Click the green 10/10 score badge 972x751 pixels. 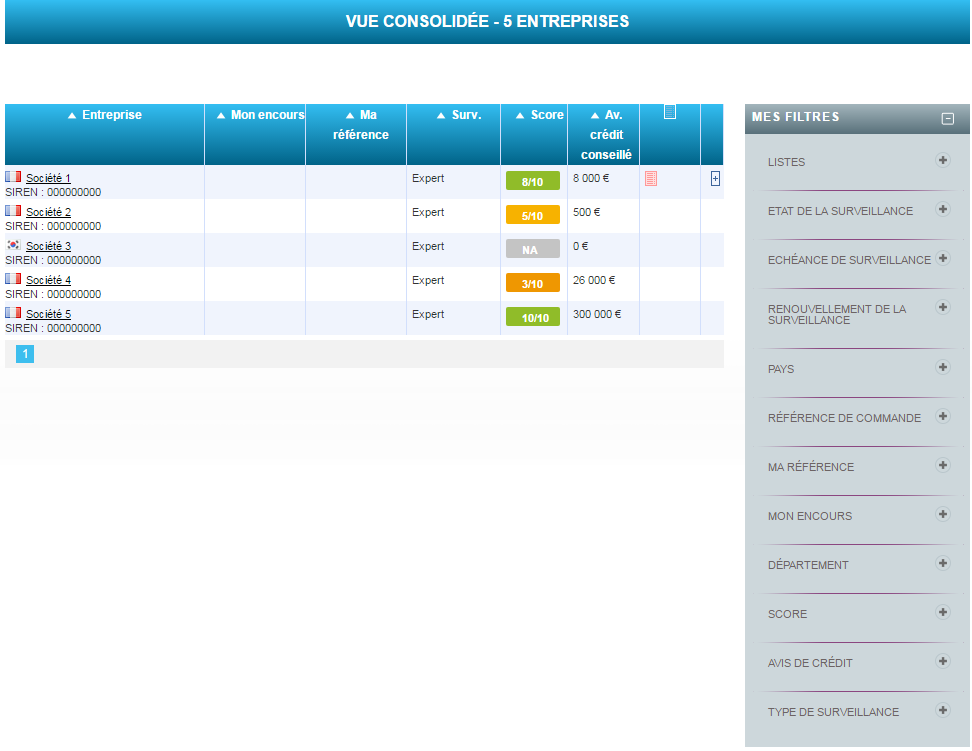533,318
